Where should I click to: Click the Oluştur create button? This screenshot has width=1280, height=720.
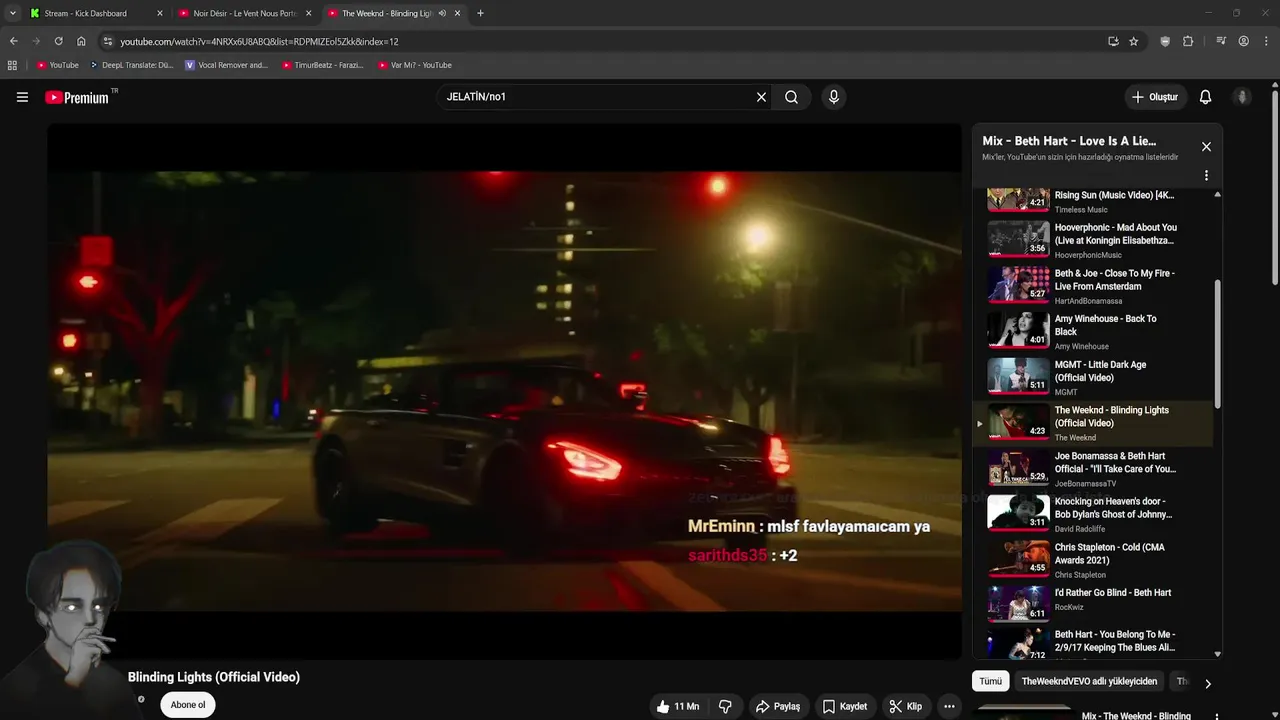coord(1155,97)
